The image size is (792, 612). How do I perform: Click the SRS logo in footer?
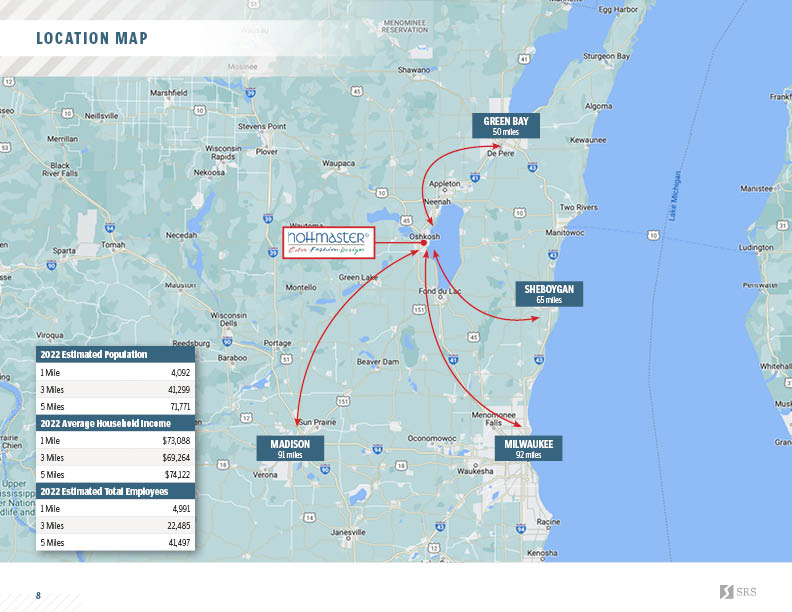(738, 592)
